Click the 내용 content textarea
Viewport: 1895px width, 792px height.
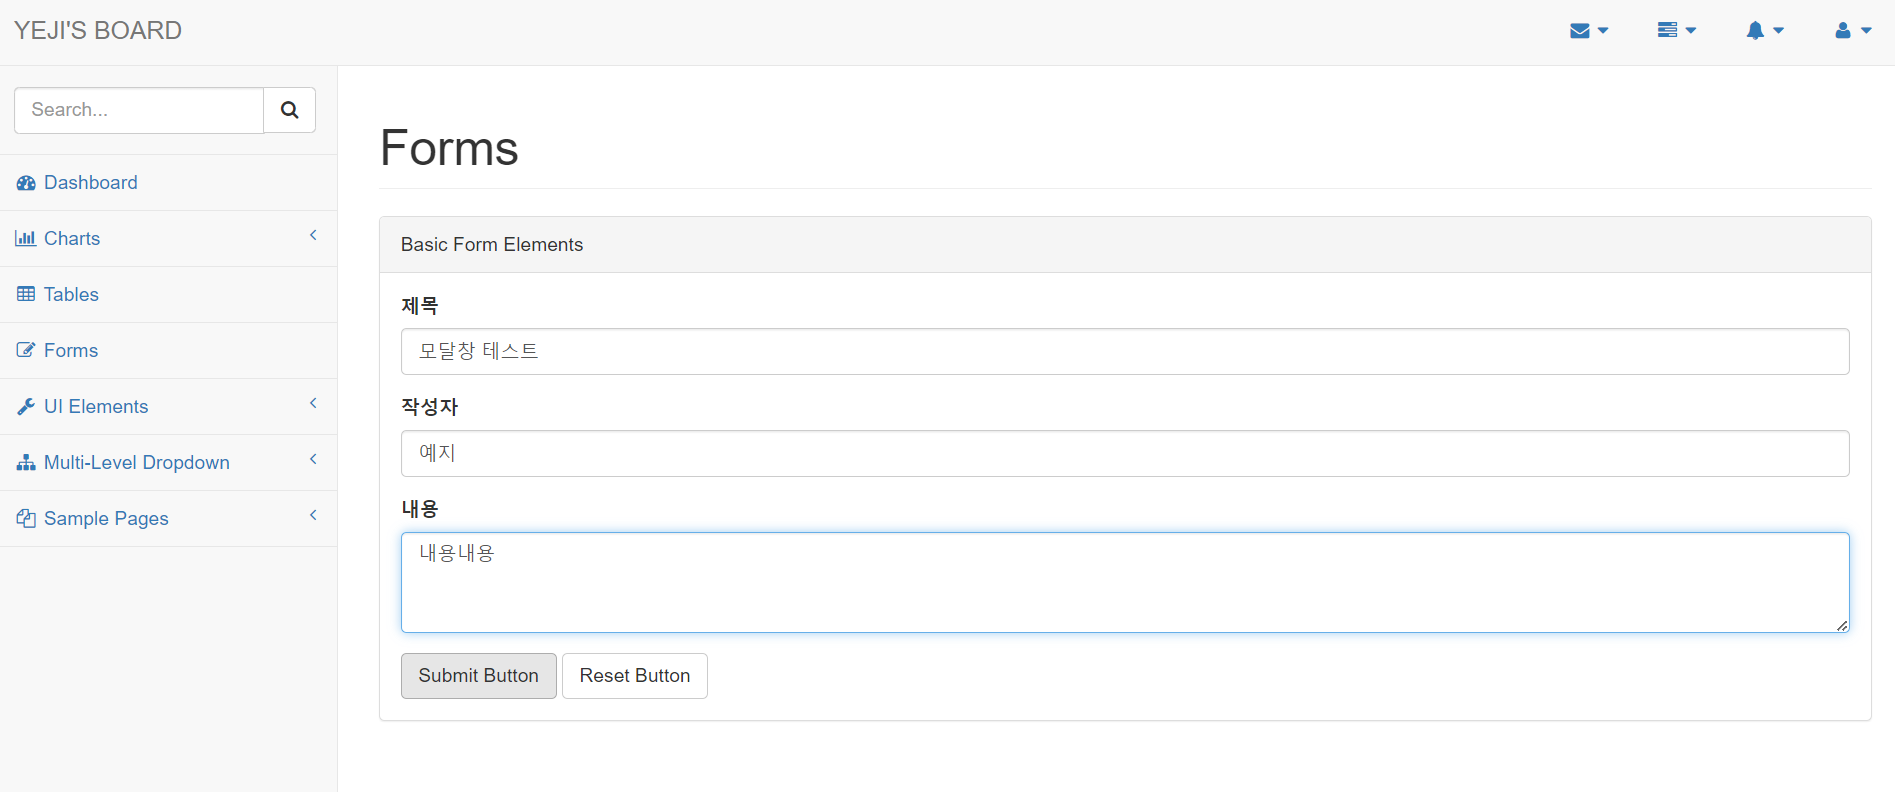click(1125, 583)
